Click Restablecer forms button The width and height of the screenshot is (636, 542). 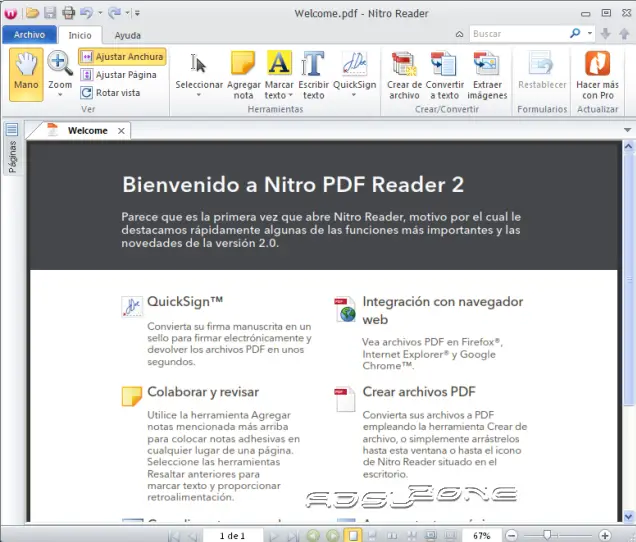(x=542, y=70)
